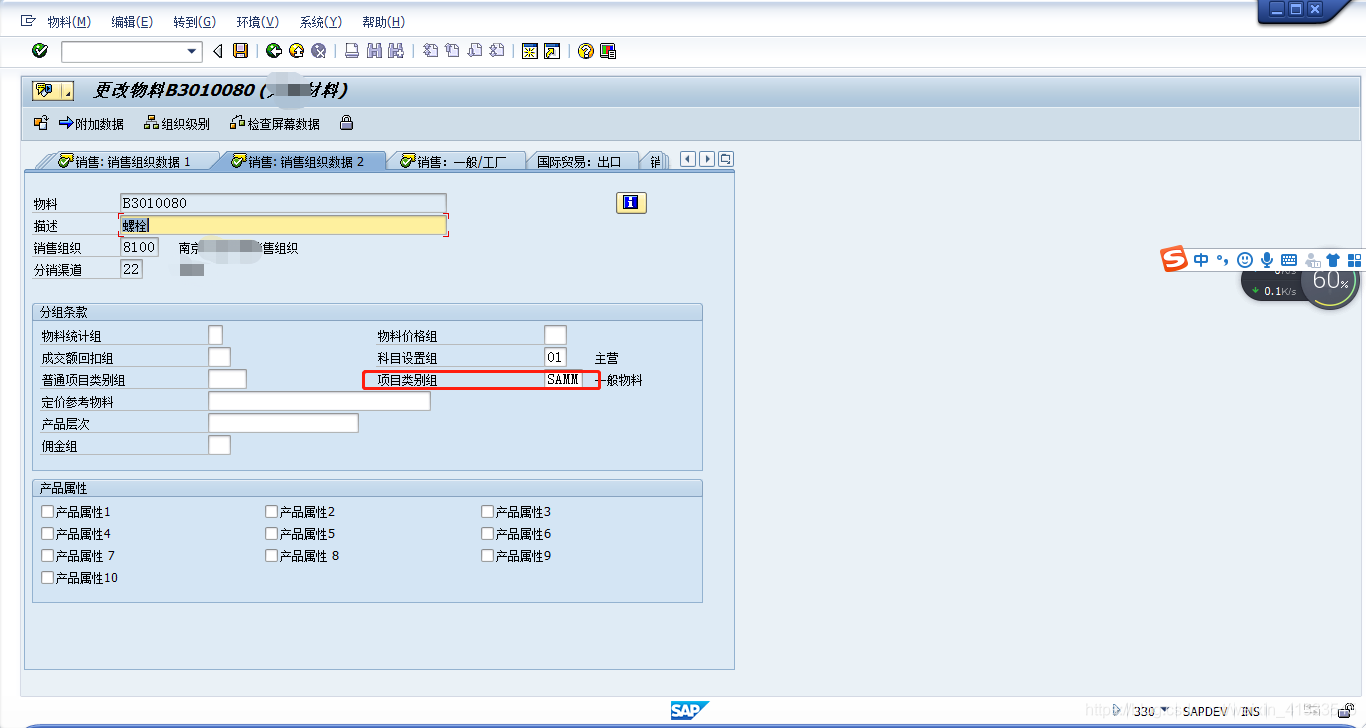The image size is (1366, 728).
Task: Click the 普通项目类别组 input field
Action: pos(227,379)
